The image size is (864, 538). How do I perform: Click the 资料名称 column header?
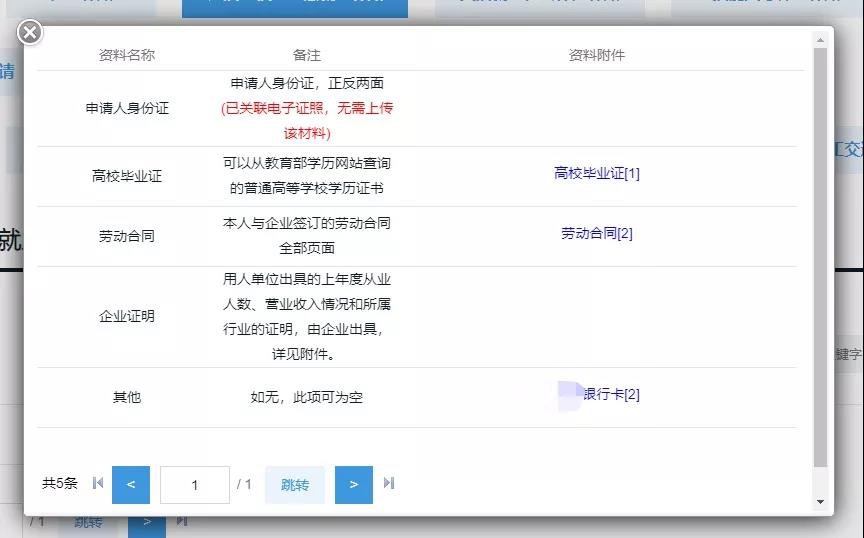(x=127, y=55)
